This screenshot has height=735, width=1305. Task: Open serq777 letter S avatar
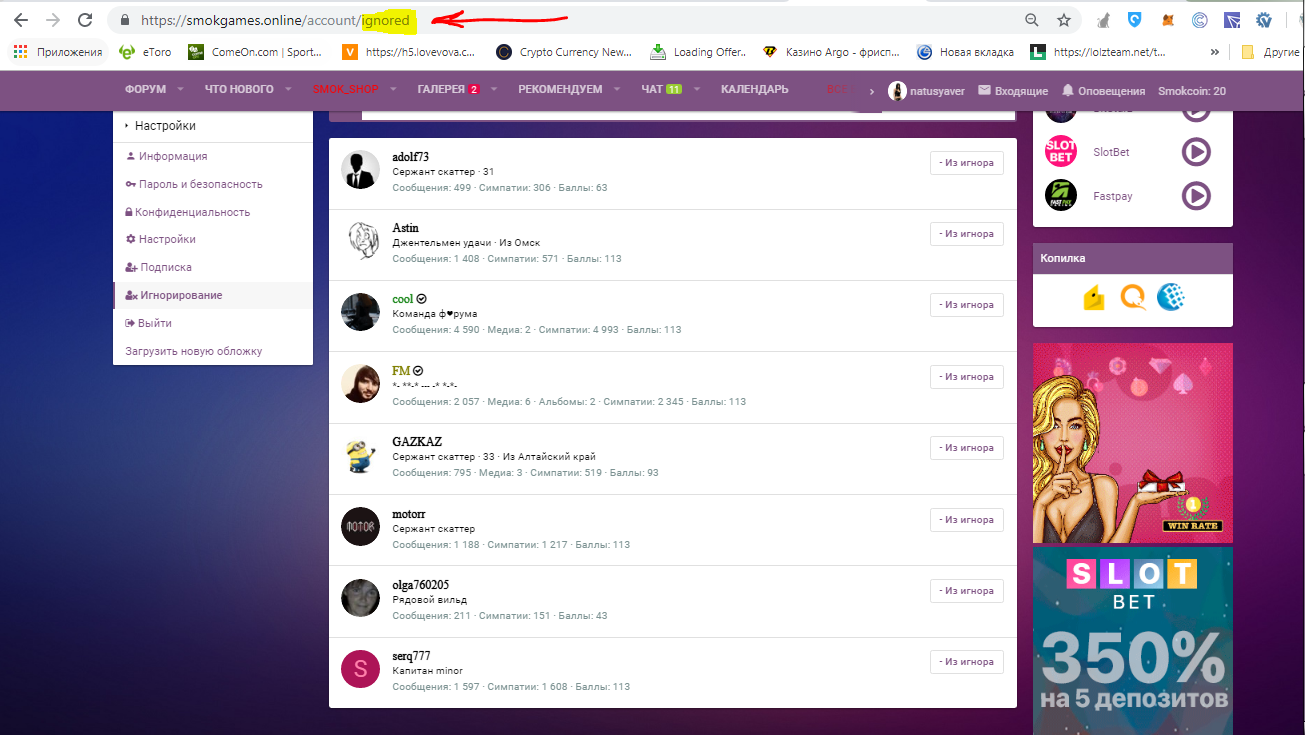point(360,669)
